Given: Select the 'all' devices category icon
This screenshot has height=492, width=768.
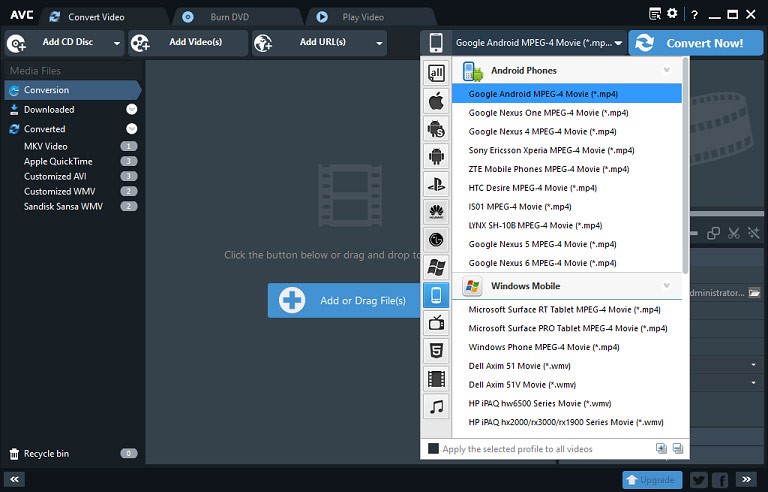Looking at the screenshot, I should (x=436, y=74).
